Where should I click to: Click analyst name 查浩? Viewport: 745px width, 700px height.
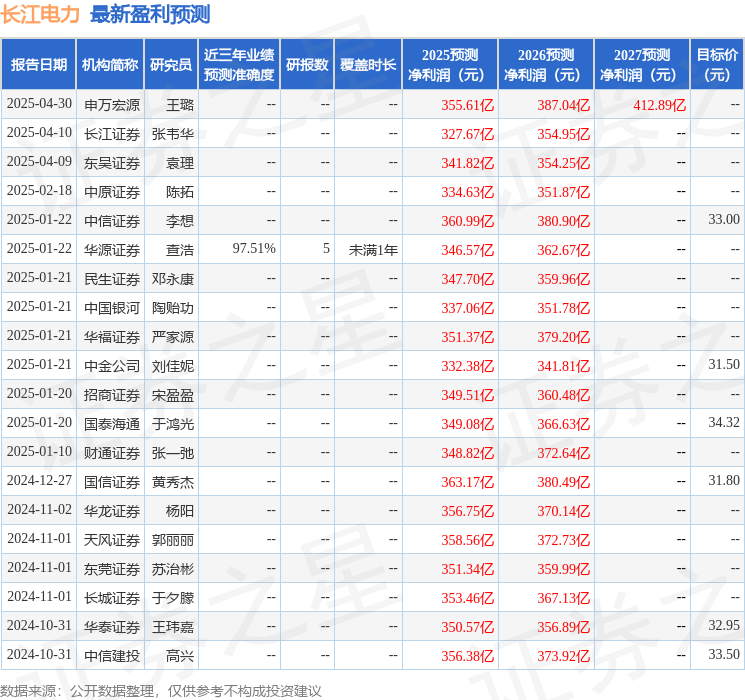180,250
